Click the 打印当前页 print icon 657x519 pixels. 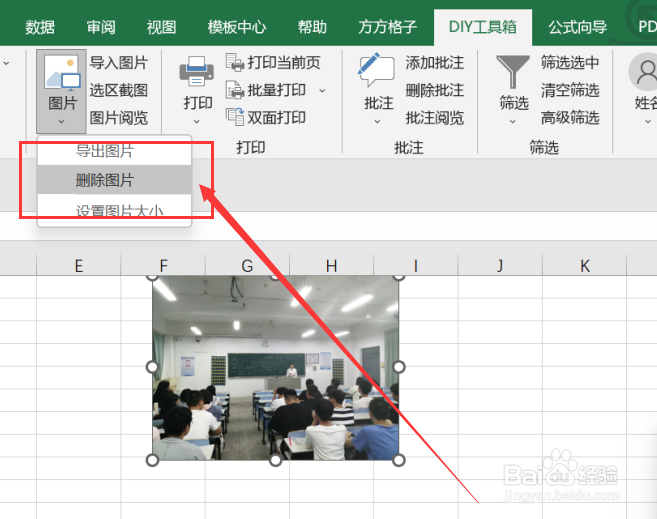point(235,62)
